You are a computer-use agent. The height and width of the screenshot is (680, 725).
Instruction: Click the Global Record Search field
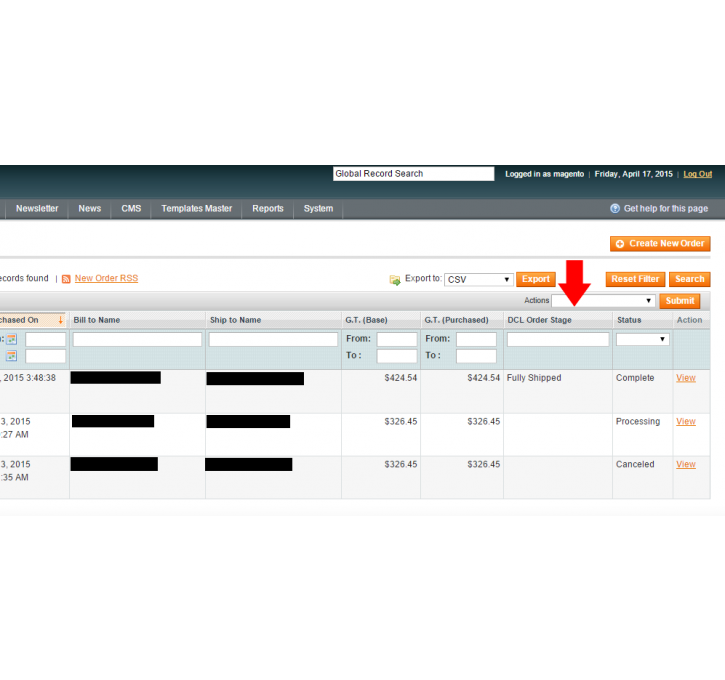(x=413, y=174)
